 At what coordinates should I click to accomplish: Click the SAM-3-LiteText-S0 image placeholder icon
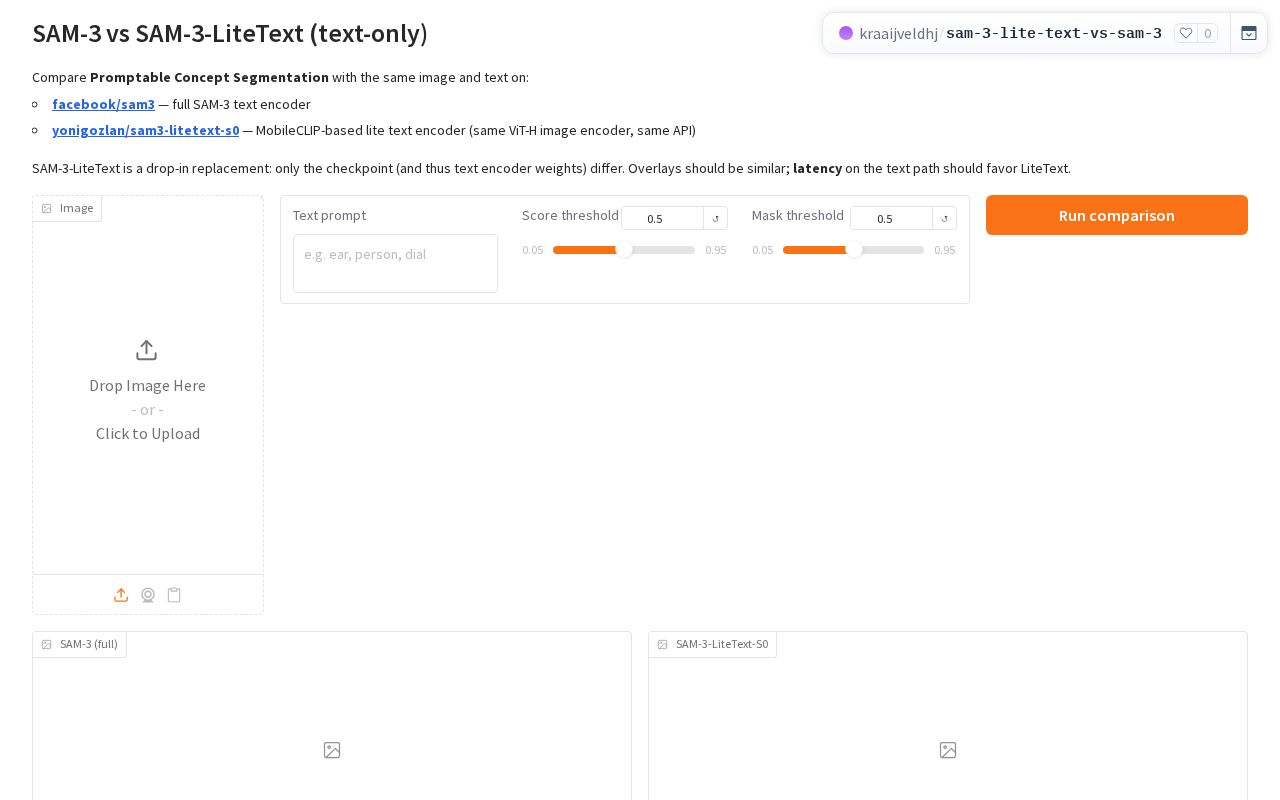pyautogui.click(x=948, y=750)
